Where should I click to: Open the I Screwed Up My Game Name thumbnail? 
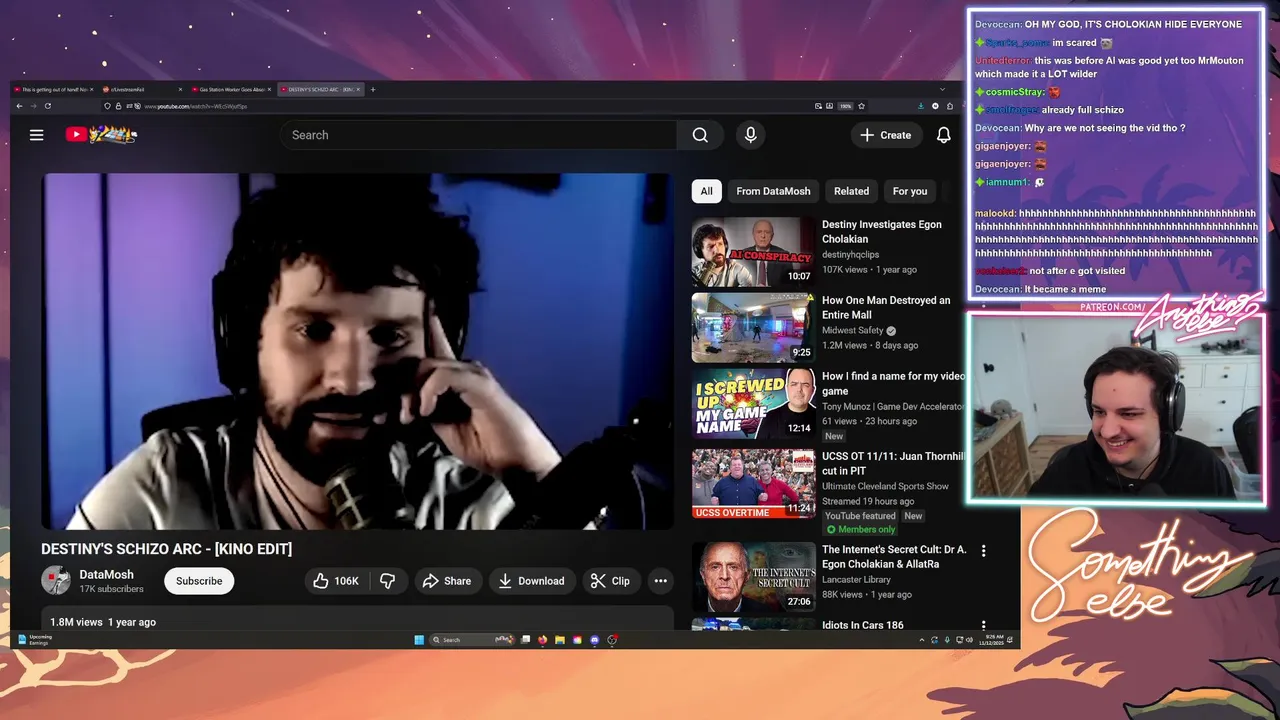(x=753, y=404)
